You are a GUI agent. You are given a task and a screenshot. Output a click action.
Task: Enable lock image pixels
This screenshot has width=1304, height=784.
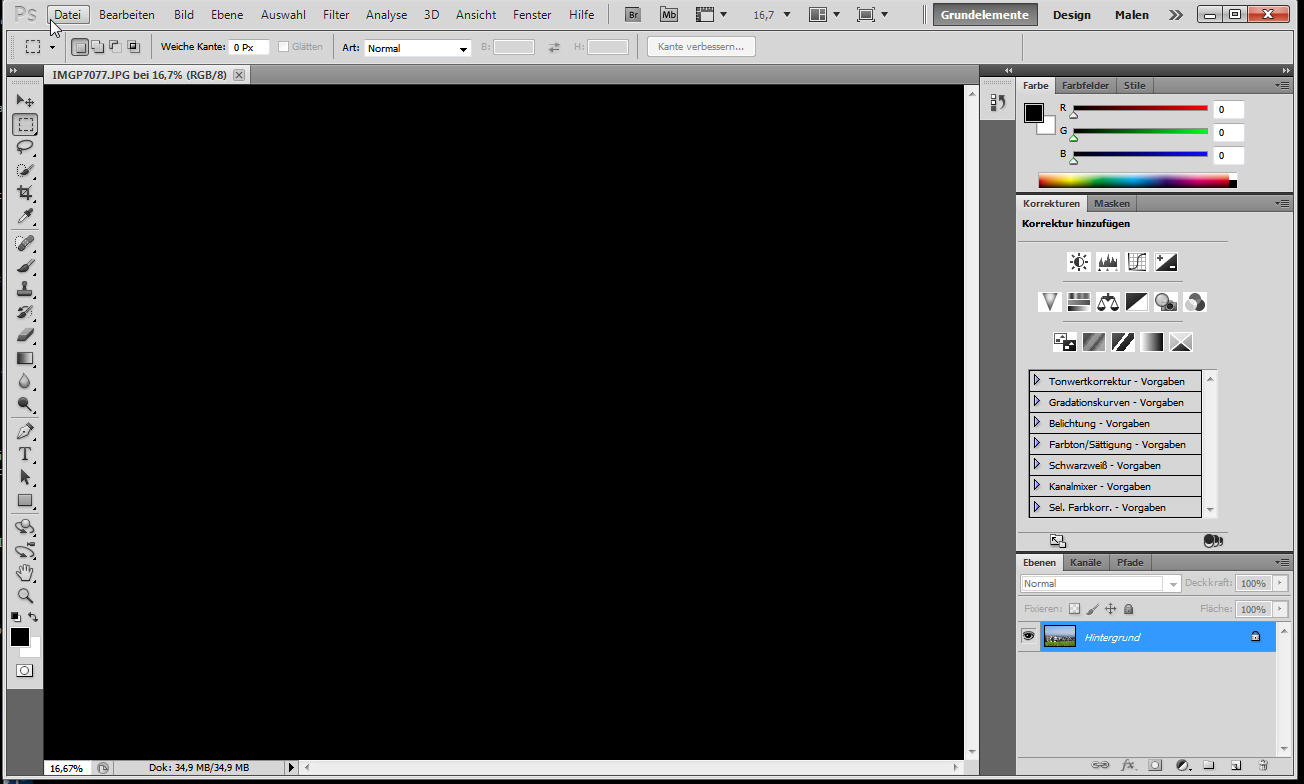pos(1092,608)
